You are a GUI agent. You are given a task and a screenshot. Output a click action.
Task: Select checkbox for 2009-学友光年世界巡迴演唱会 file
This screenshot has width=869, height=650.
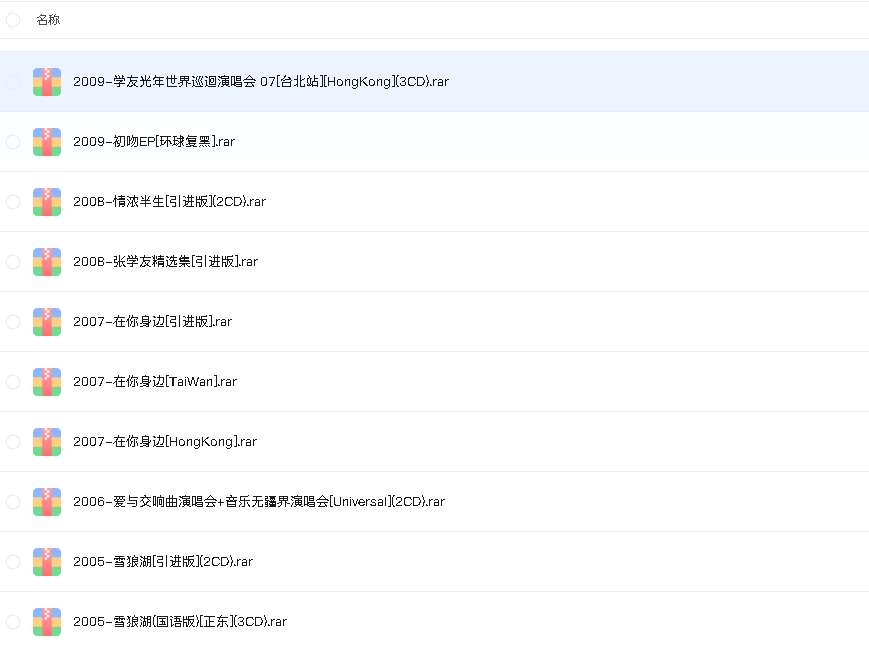(x=13, y=82)
